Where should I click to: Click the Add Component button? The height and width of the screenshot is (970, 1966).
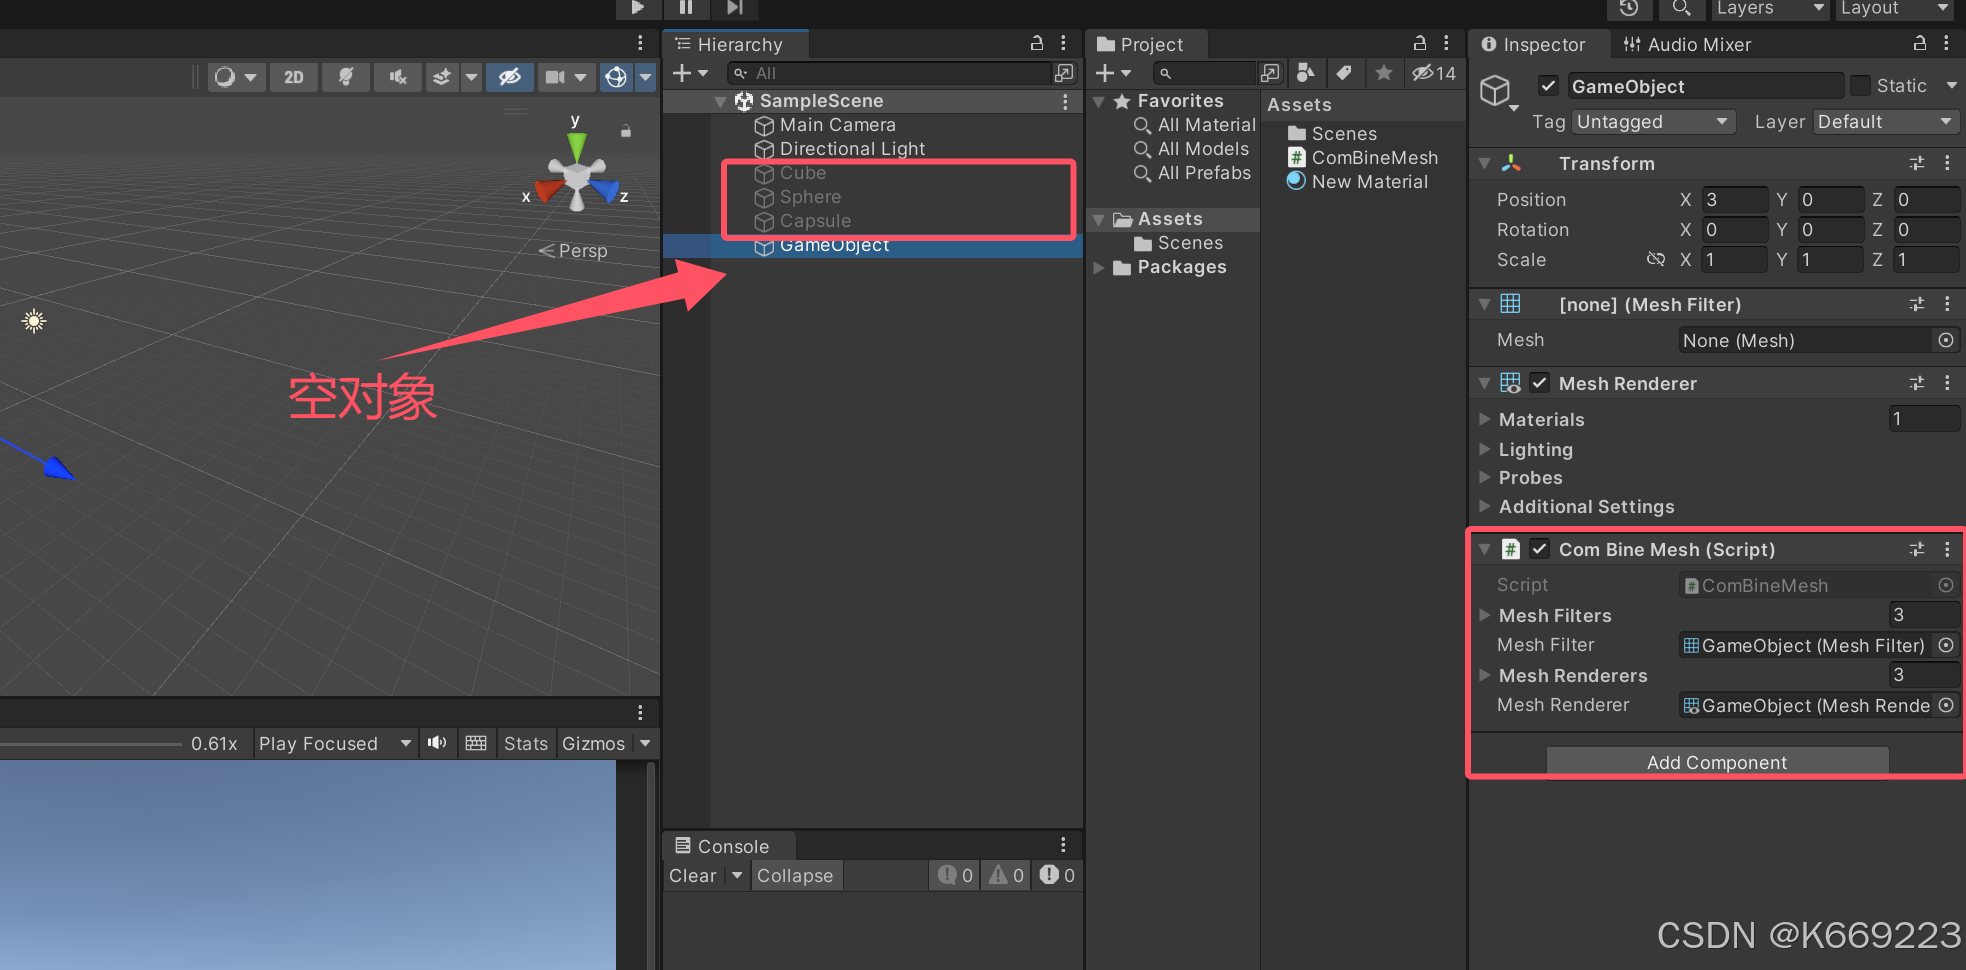(x=1717, y=762)
